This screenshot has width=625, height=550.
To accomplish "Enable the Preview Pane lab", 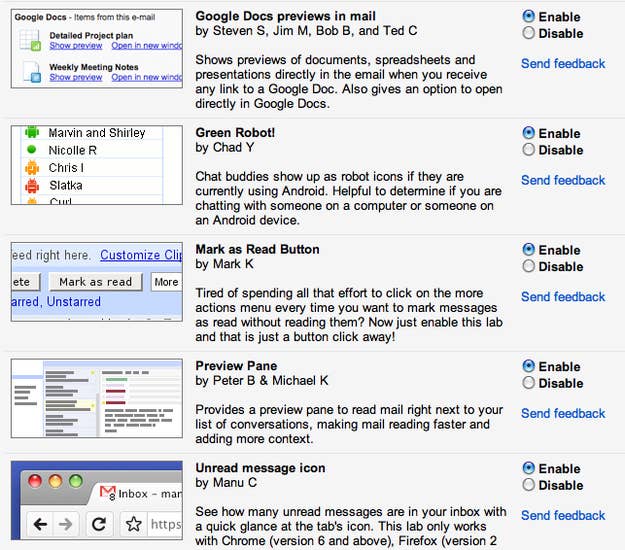I will pyautogui.click(x=529, y=366).
